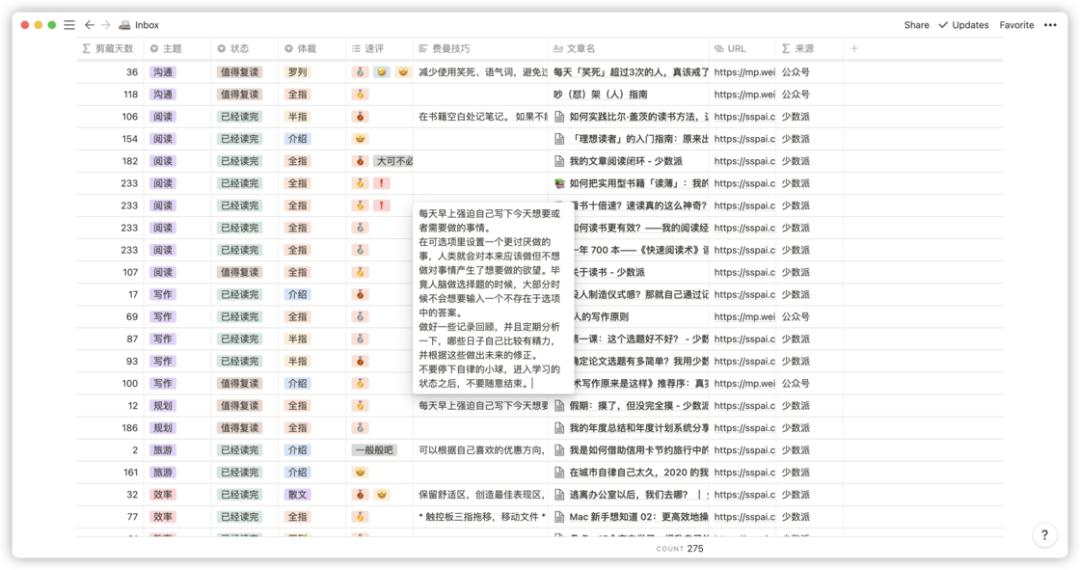Screen dimensions: 1080x570
Task: Open the 文章名 column header menu
Action: [628, 48]
